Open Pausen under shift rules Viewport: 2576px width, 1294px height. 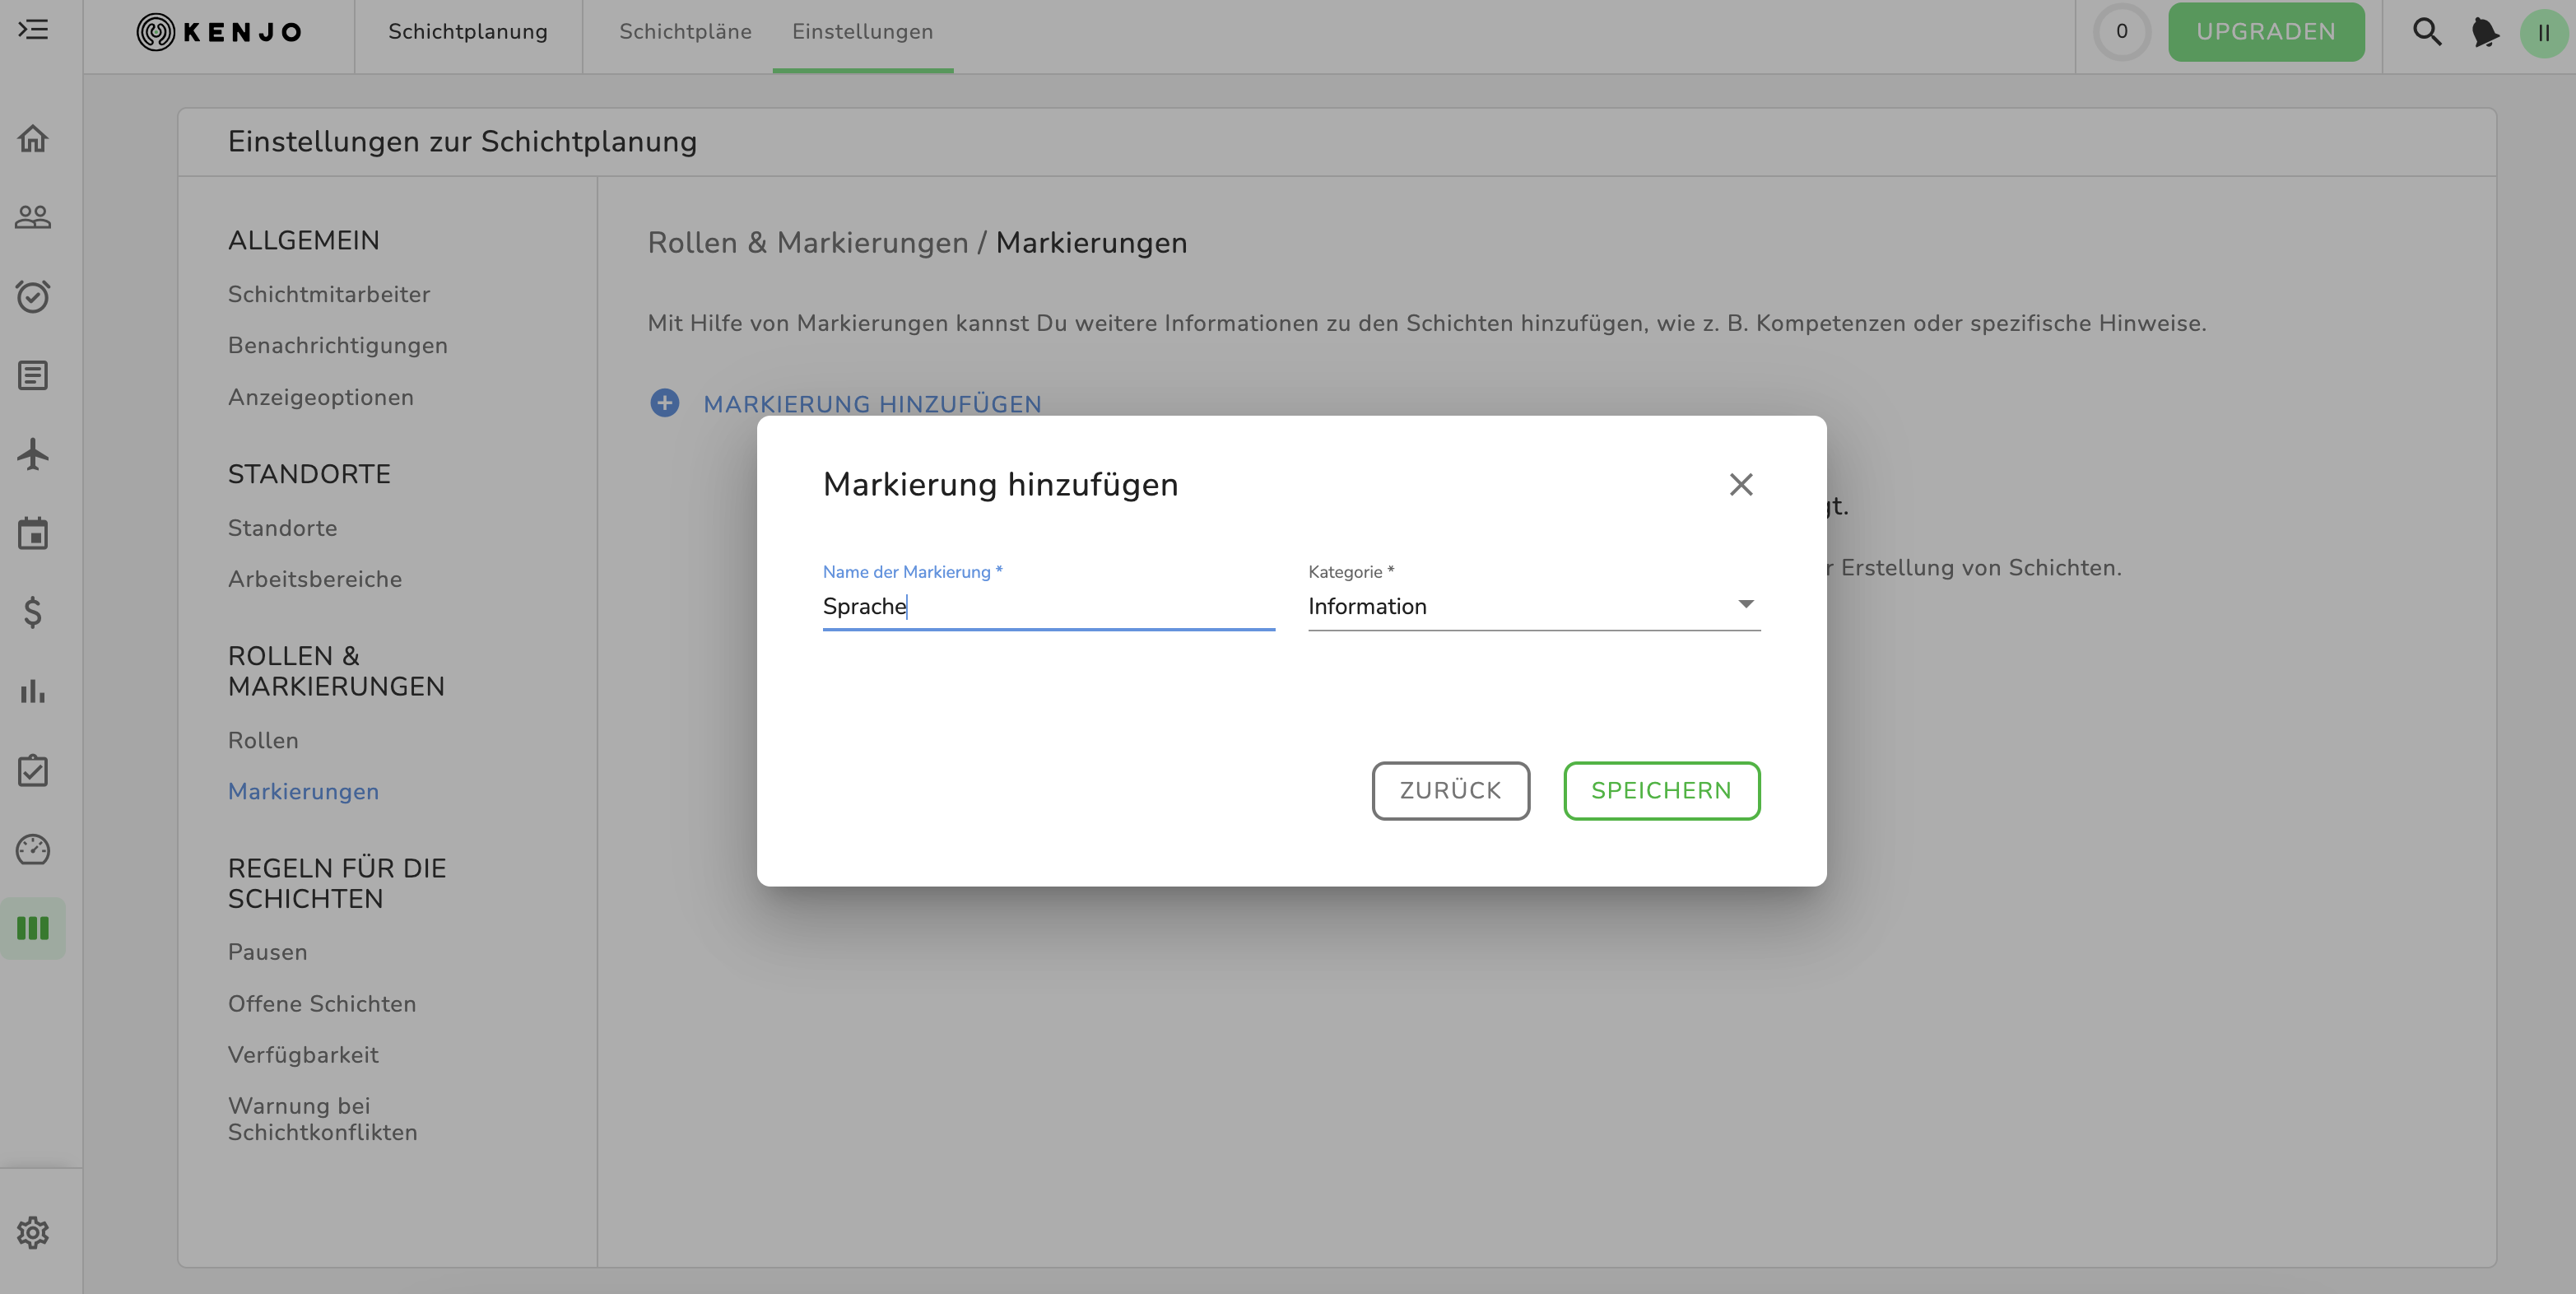(x=267, y=952)
